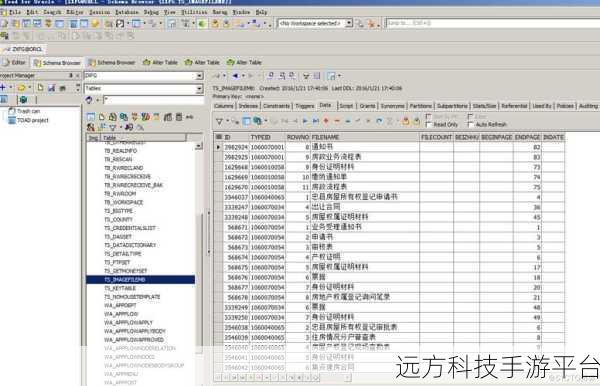The image size is (600, 386).
Task: Open the schema selection dropdown
Action: coord(199,76)
